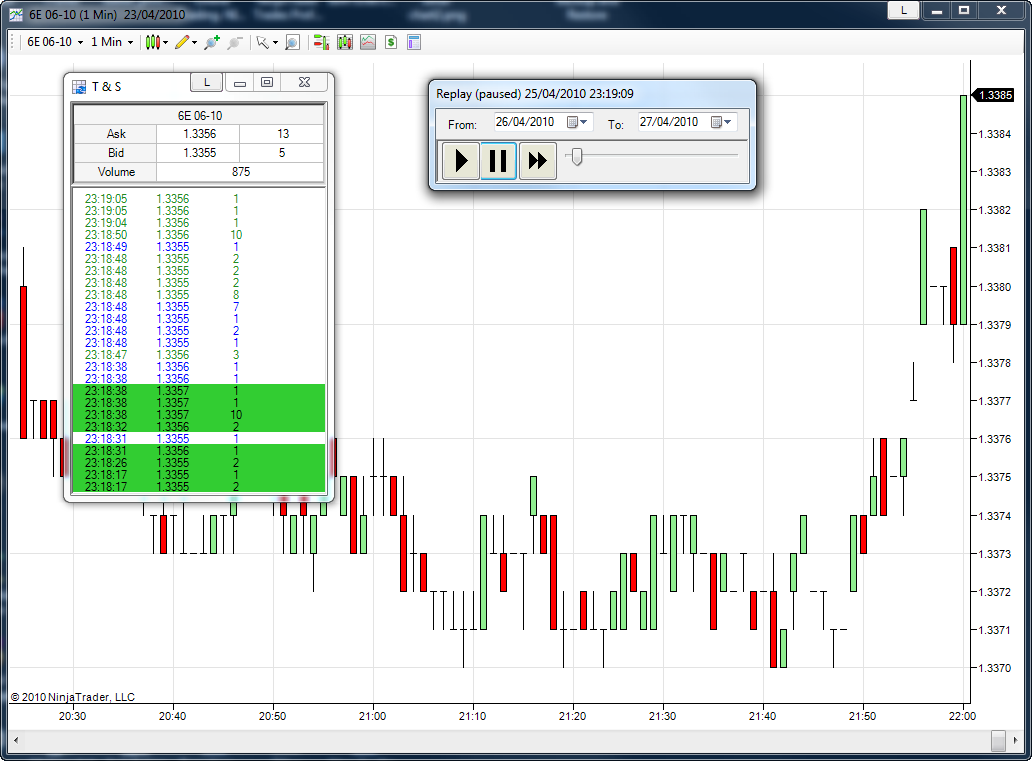1032x761 pixels.
Task: Click the zoom in magnifier icon
Action: click(x=212, y=43)
